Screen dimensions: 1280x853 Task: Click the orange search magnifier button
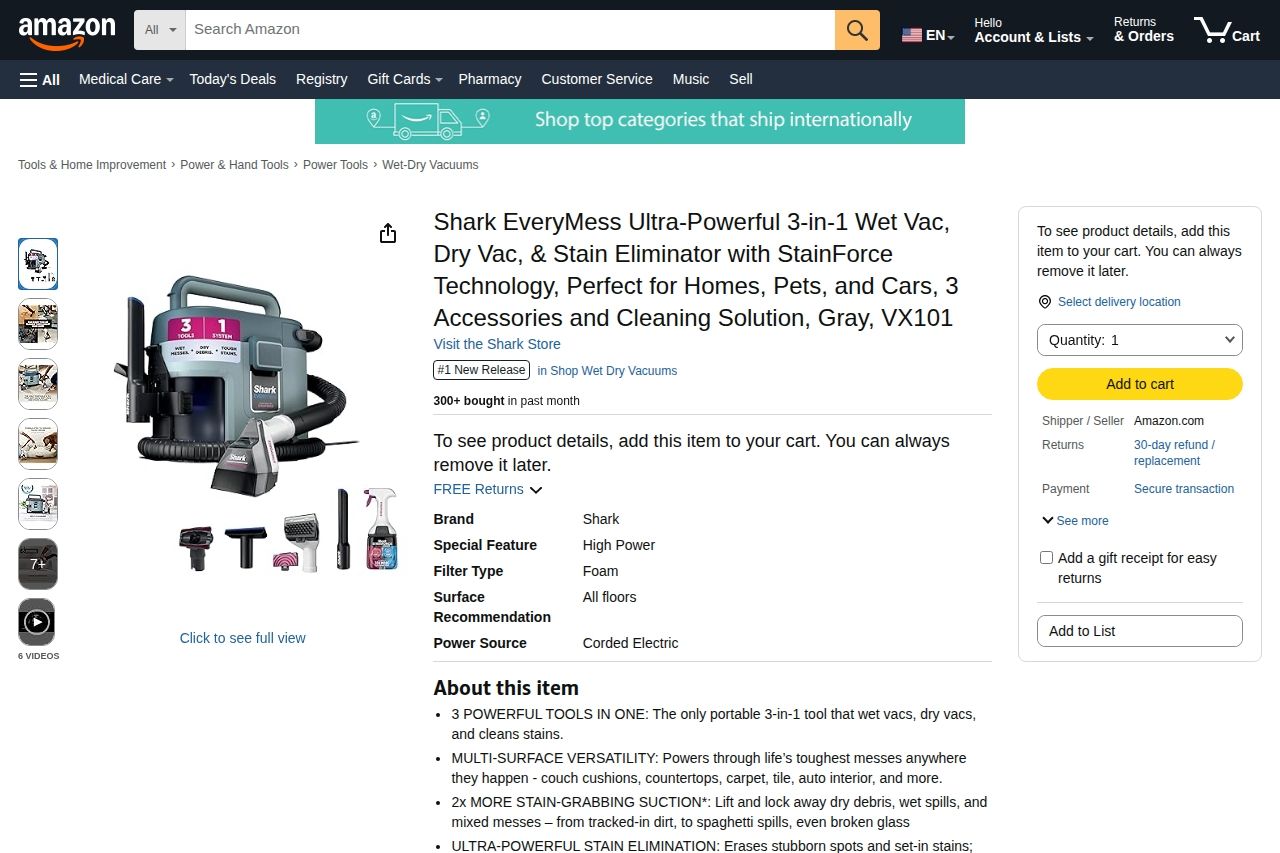point(857,30)
